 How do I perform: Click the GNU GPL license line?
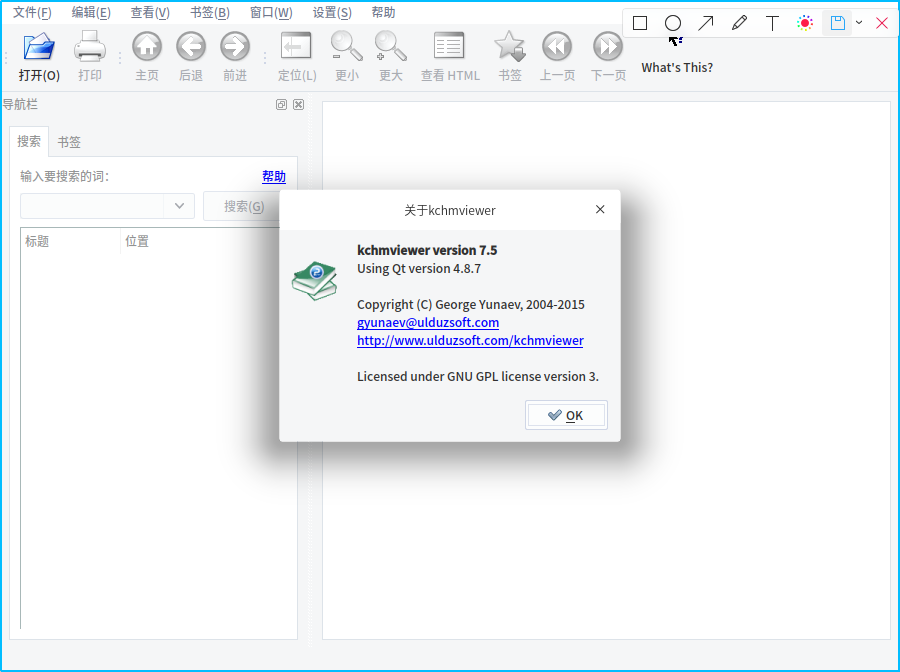[x=478, y=376]
